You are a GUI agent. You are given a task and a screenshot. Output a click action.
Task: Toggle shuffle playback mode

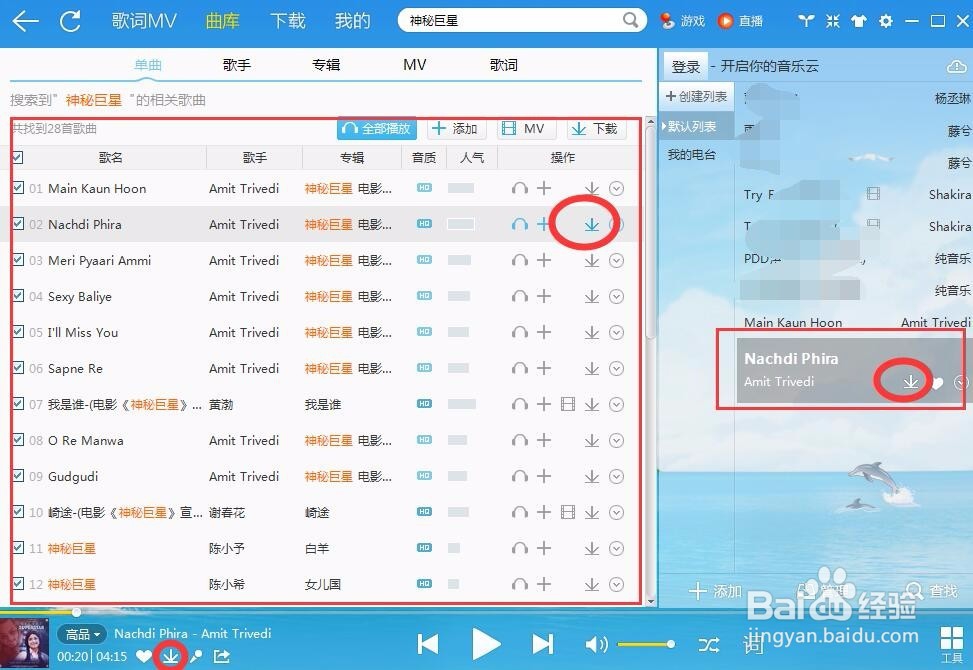click(709, 645)
